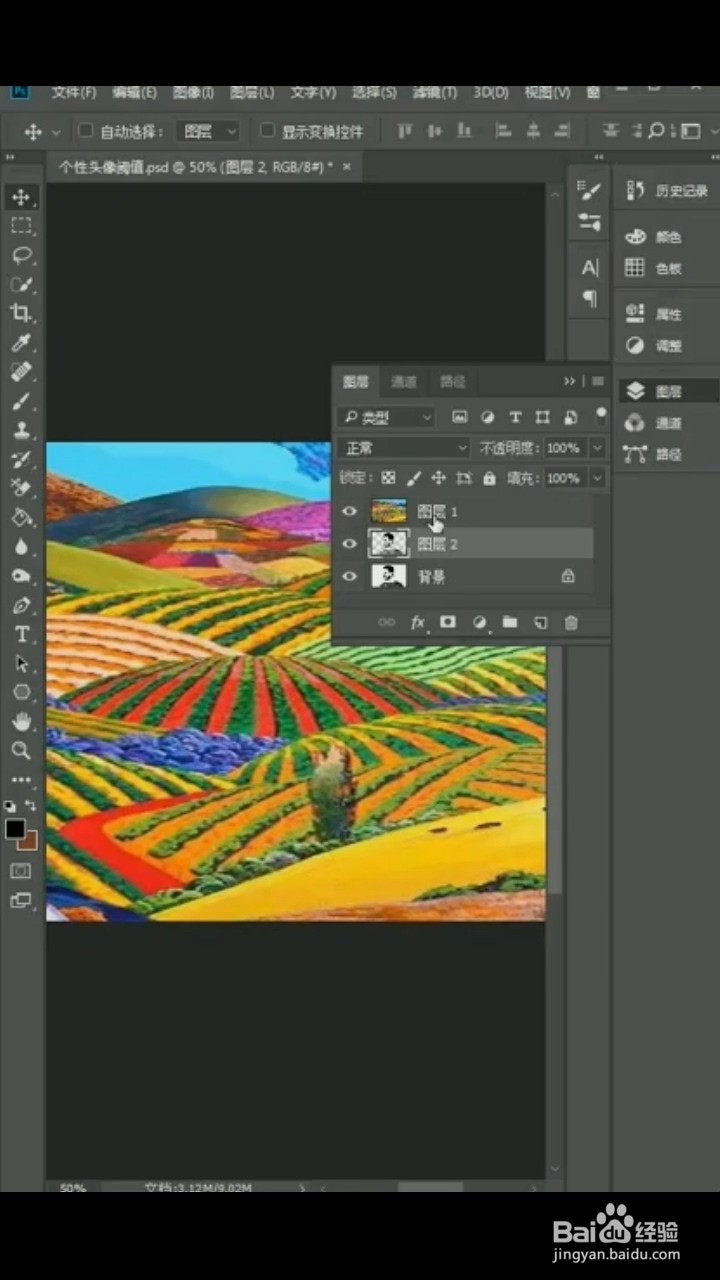Expand Layers panel double-arrow
The height and width of the screenshot is (1280, 720).
[x=569, y=381]
